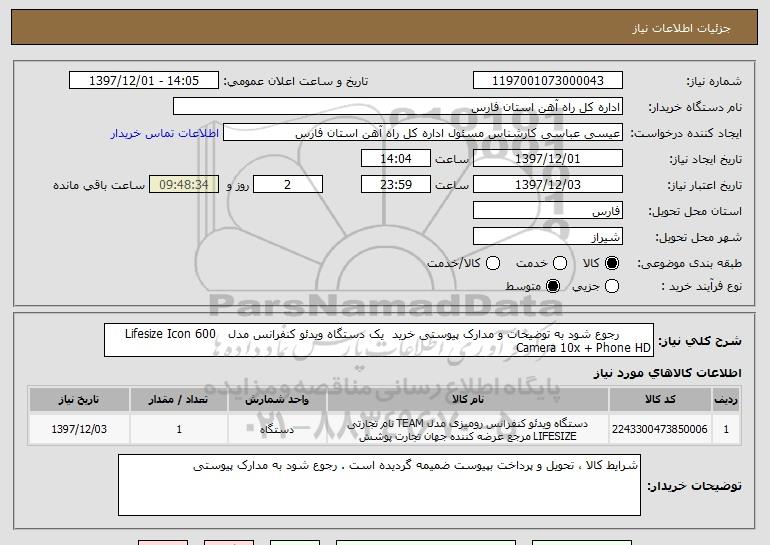Select the جزیی purchase type radio
The image size is (770, 545).
[612, 286]
